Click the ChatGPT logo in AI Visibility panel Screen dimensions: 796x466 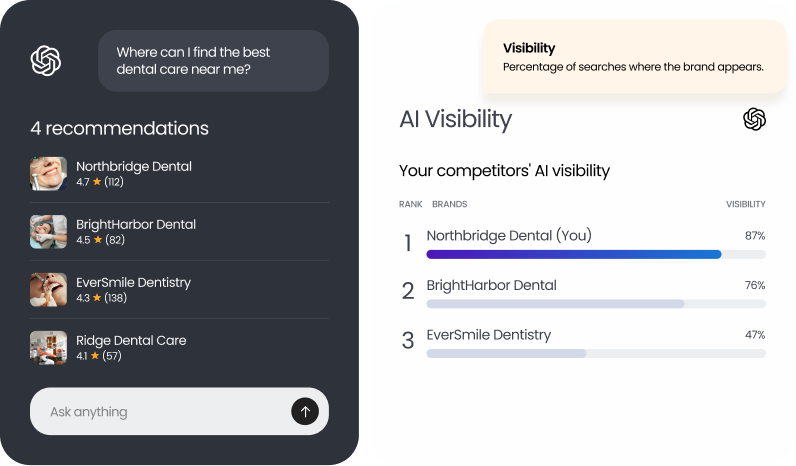[x=754, y=120]
